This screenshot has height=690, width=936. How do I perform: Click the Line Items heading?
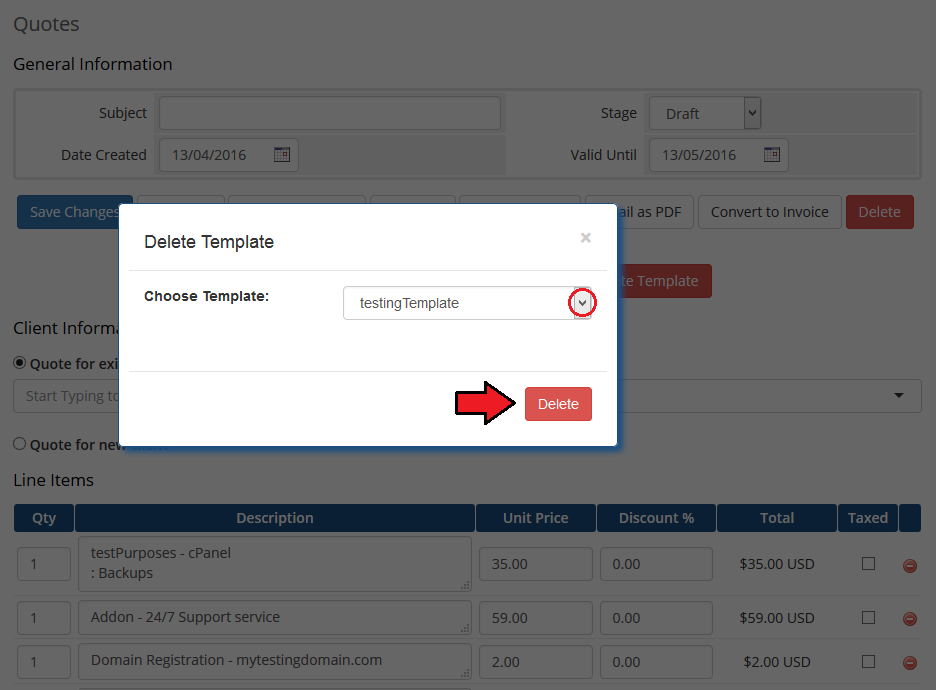click(54, 480)
